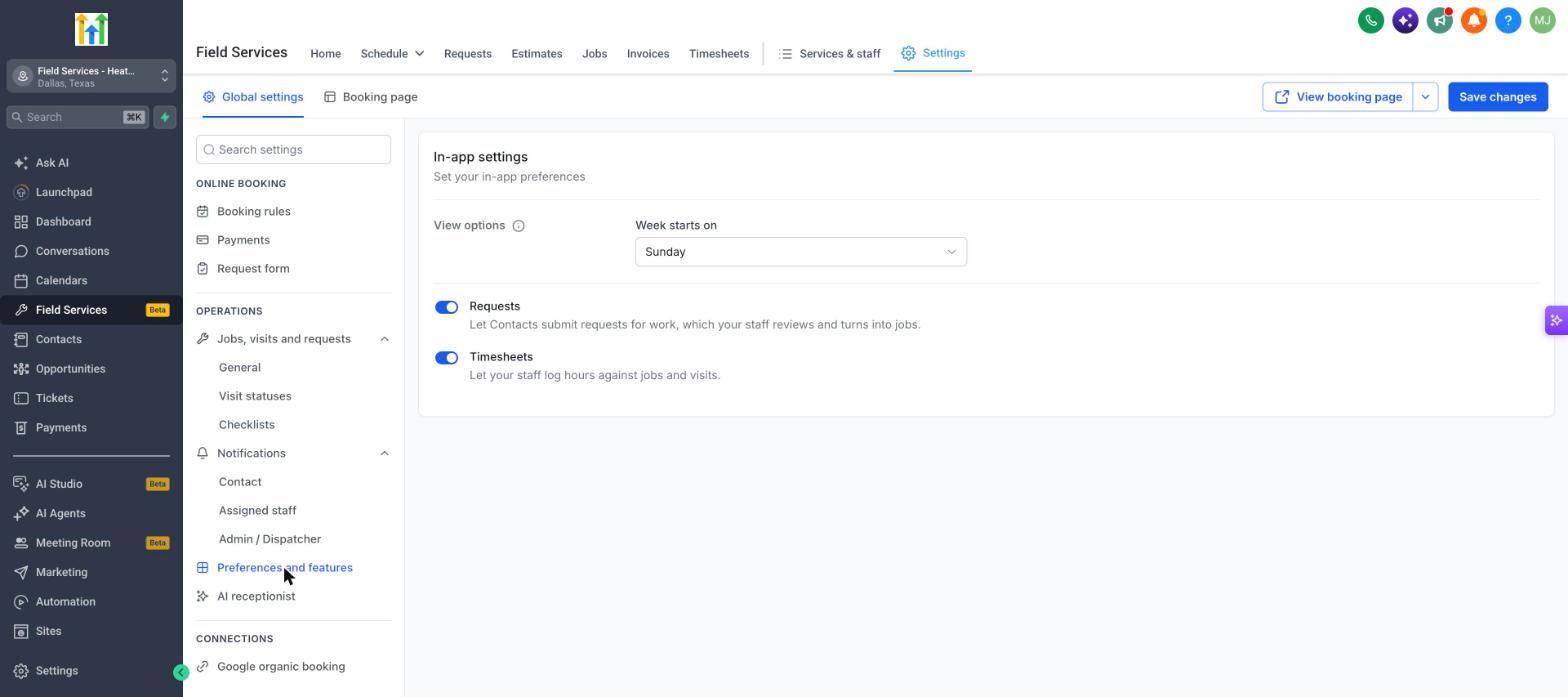The height and width of the screenshot is (697, 1568).
Task: Open the orange notifications bell
Action: [x=1473, y=20]
